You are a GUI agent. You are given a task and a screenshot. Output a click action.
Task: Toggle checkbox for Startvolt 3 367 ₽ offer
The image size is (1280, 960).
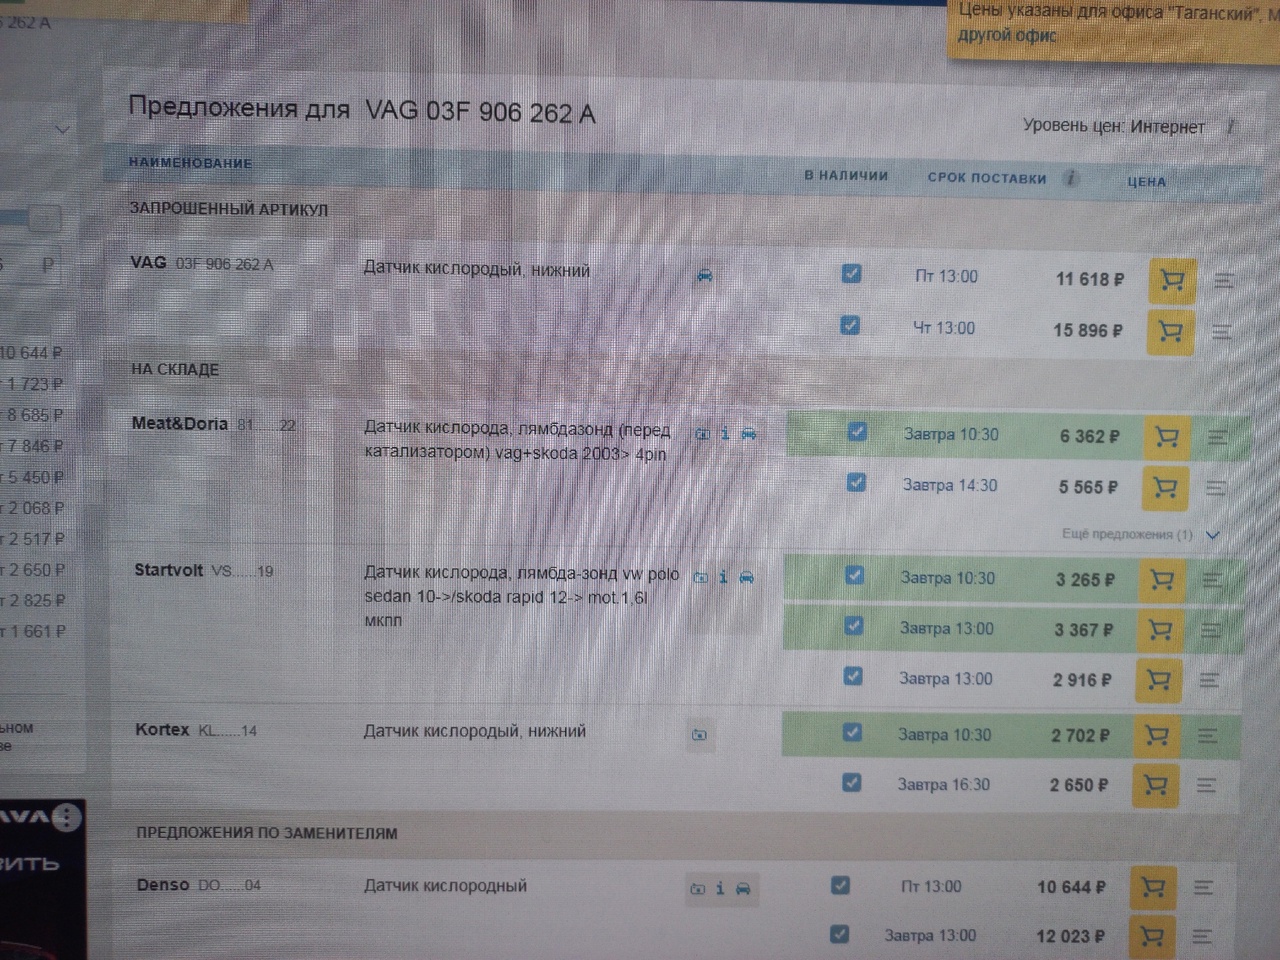pyautogui.click(x=854, y=625)
